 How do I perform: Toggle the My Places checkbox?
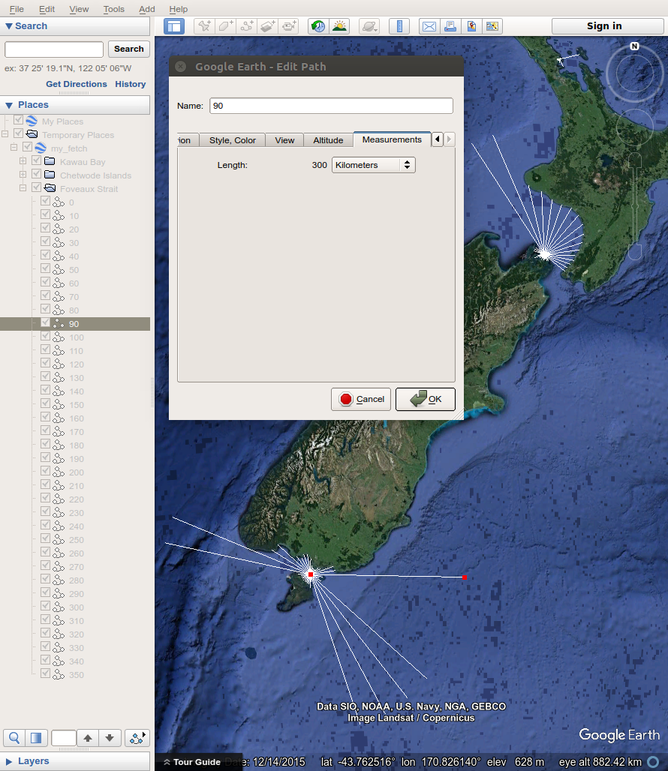(x=18, y=120)
